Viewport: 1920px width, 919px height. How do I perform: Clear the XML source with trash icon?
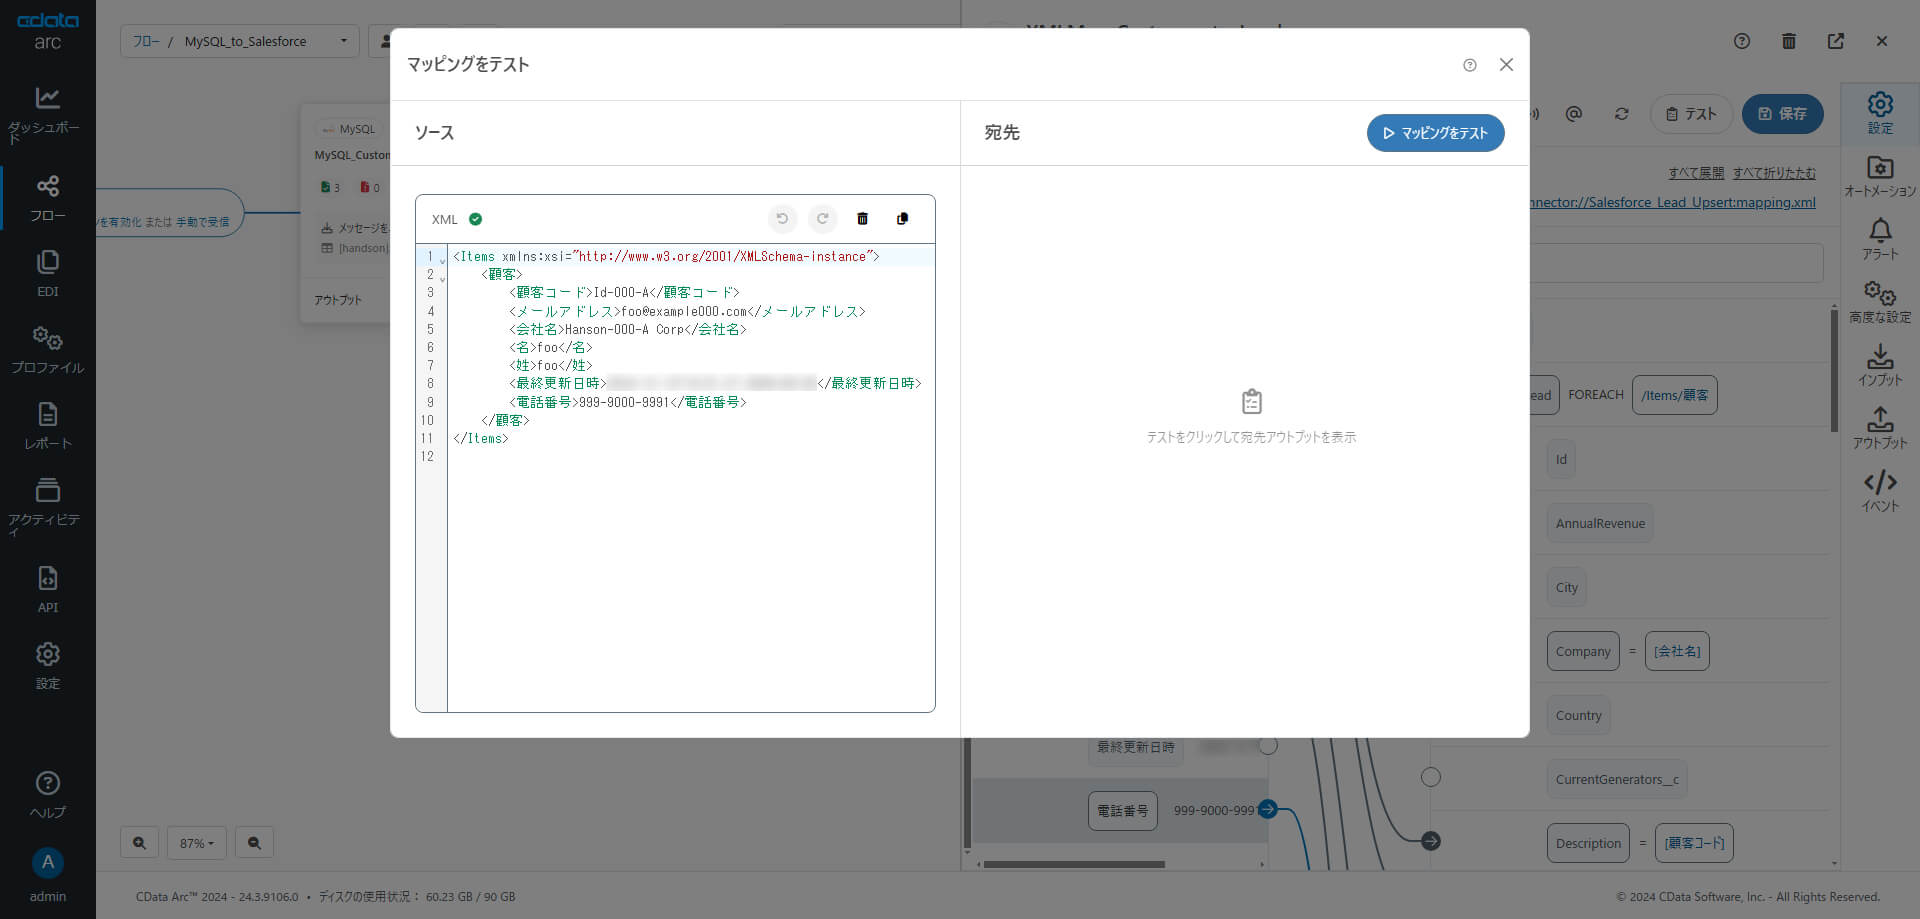pyautogui.click(x=862, y=219)
